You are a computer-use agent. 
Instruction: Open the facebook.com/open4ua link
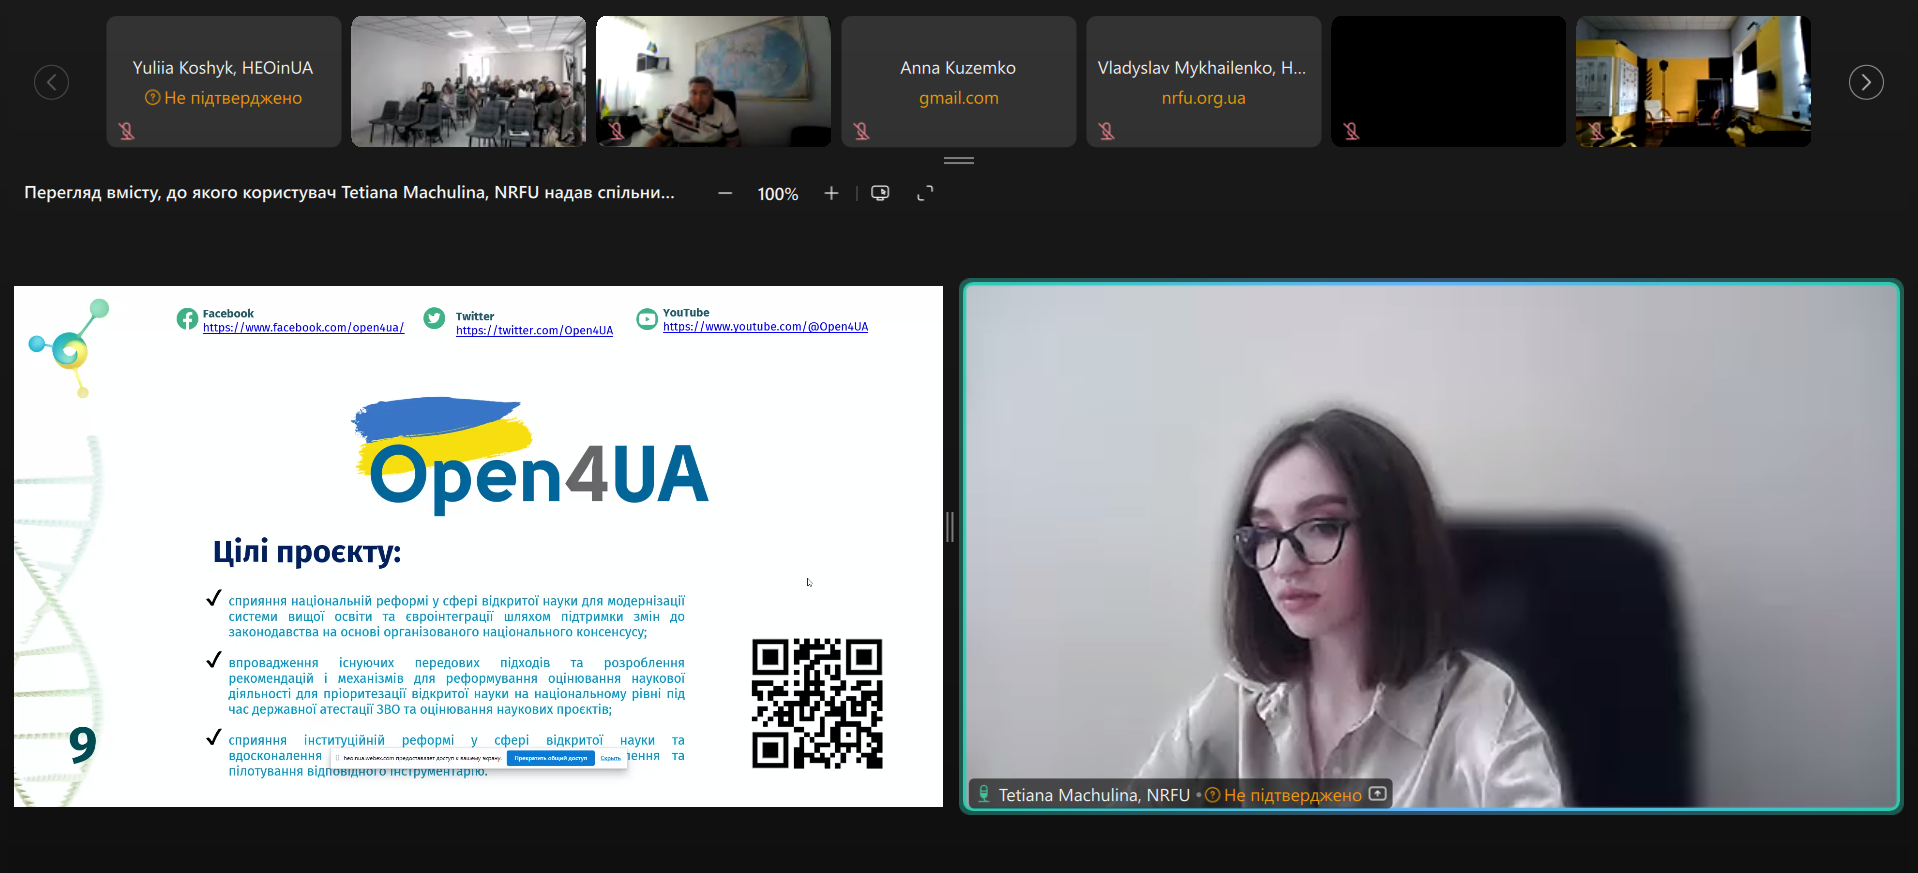pyautogui.click(x=303, y=328)
